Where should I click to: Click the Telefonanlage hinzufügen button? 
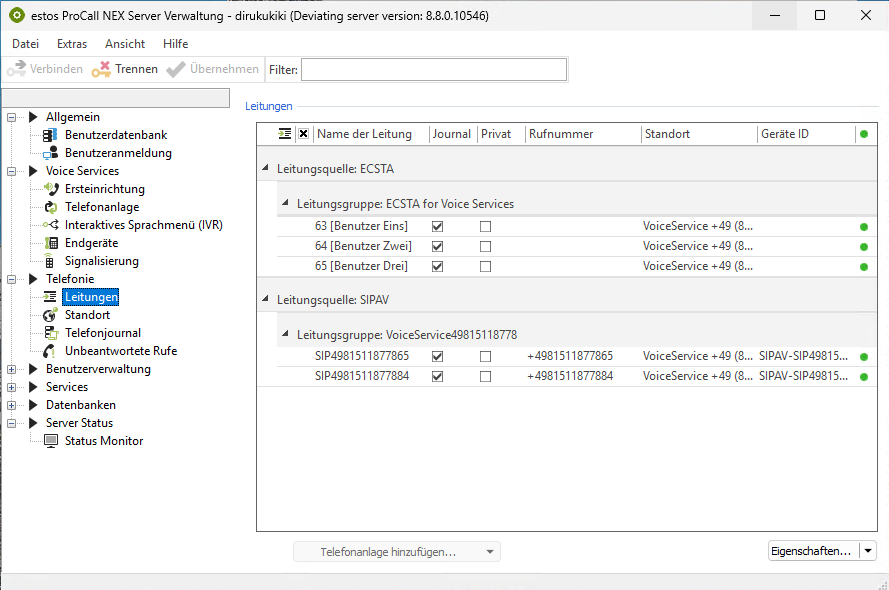tap(388, 552)
